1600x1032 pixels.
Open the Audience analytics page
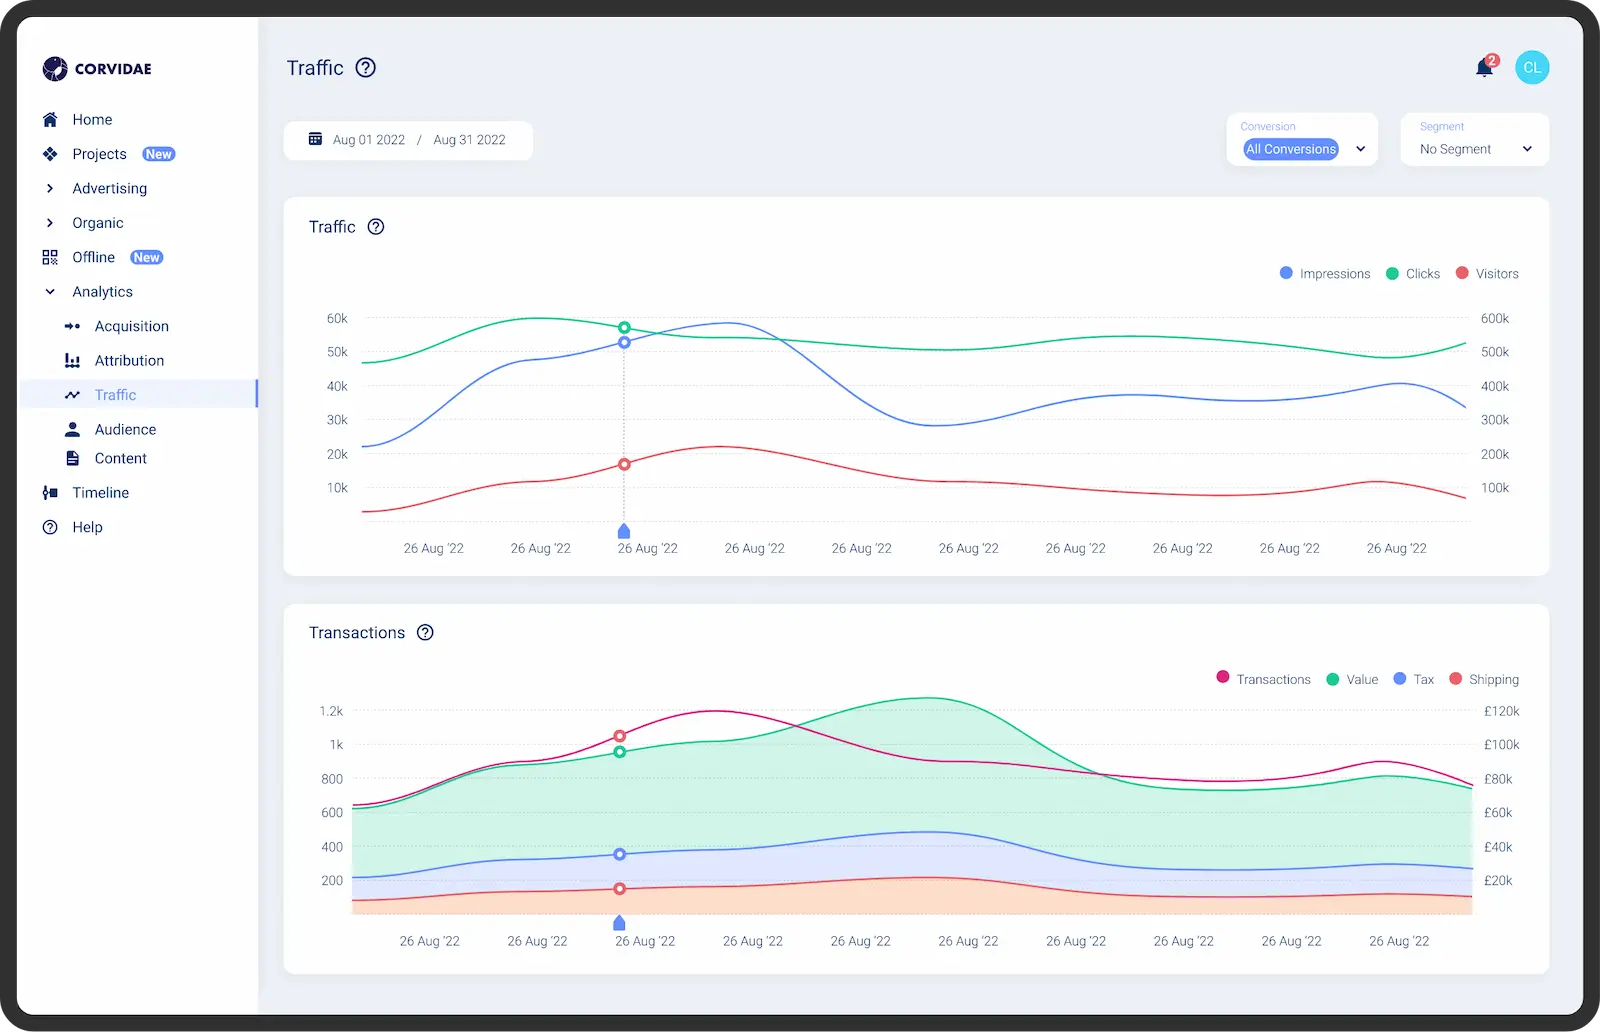pyautogui.click(x=125, y=429)
